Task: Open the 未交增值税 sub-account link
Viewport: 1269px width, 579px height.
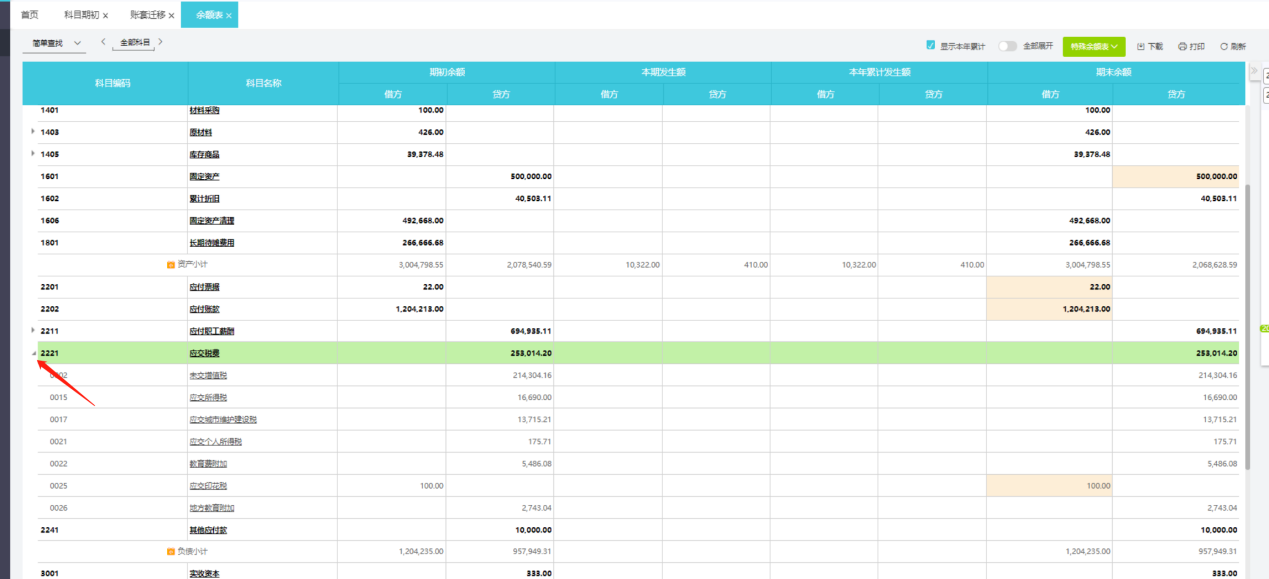Action: (208, 375)
